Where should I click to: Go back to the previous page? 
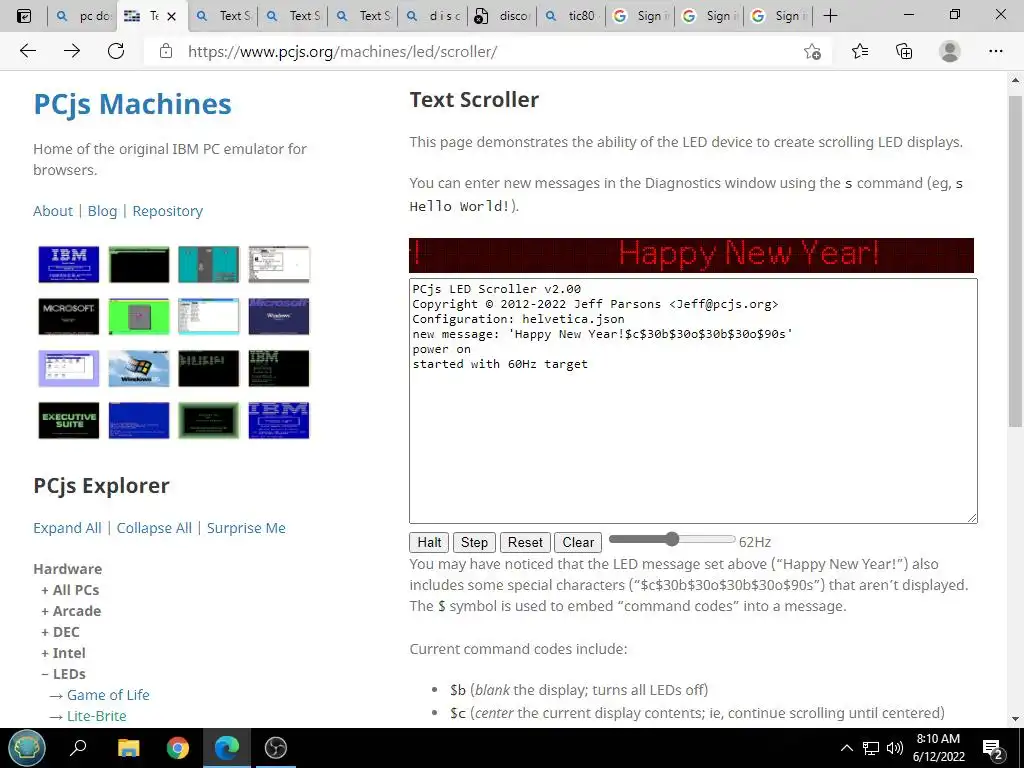(27, 51)
